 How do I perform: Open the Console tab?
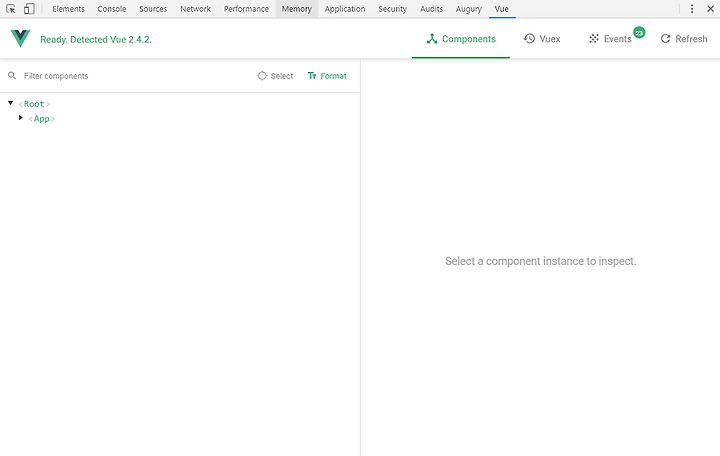(112, 9)
